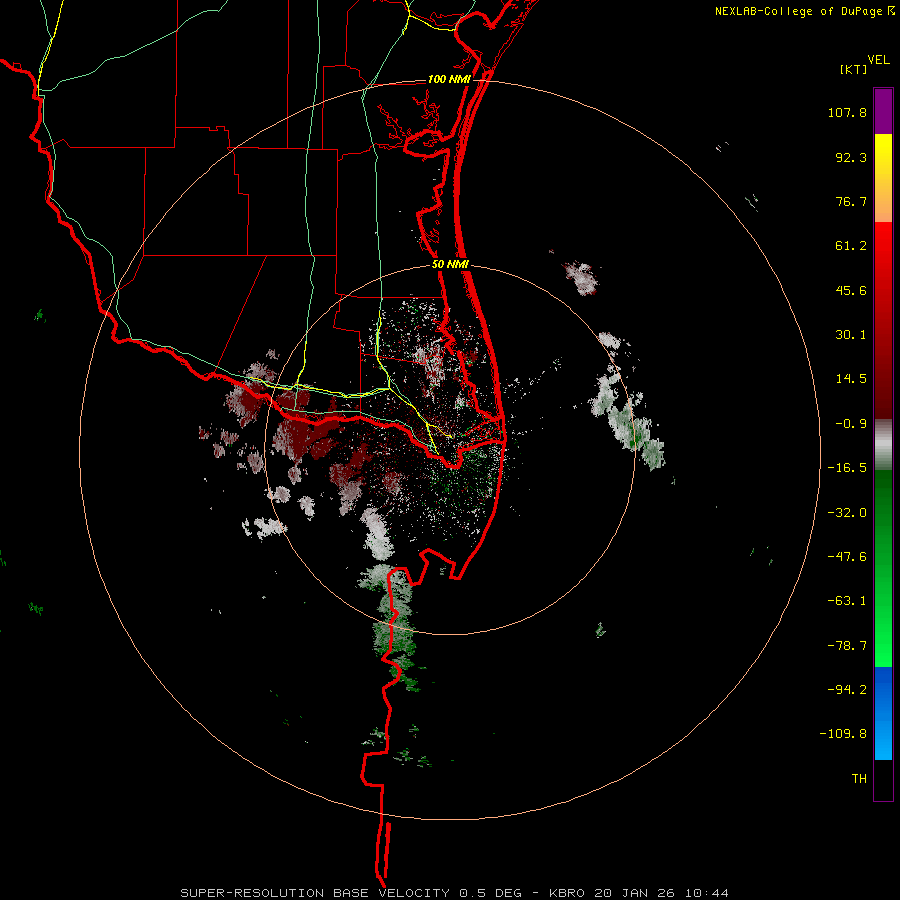Click the [KT] units label
Viewport: 900px width, 900px height.
pyautogui.click(x=853, y=69)
